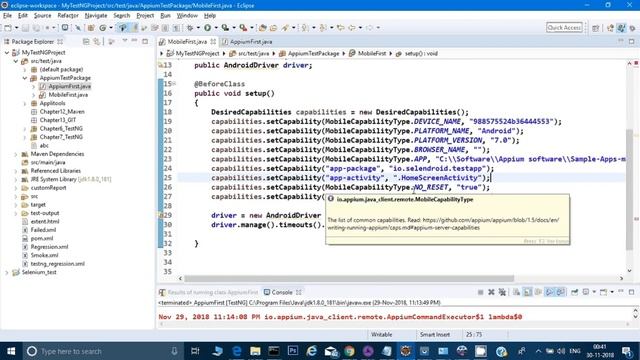Image resolution: width=640 pixels, height=360 pixels.
Task: Click the Coverage run icon in toolbar
Action: 225,28
